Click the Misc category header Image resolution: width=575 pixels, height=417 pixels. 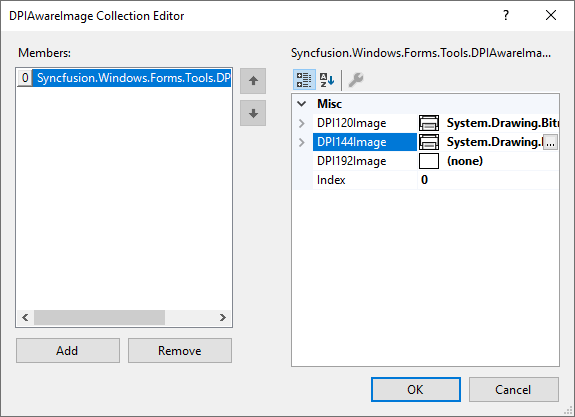point(329,104)
